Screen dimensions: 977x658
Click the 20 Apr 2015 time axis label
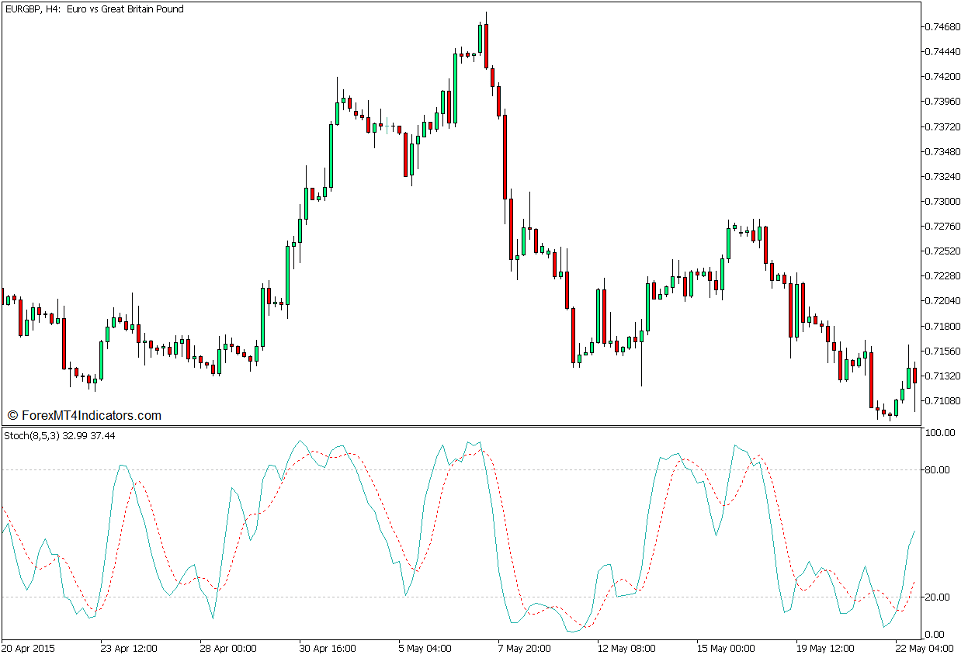click(x=30, y=648)
